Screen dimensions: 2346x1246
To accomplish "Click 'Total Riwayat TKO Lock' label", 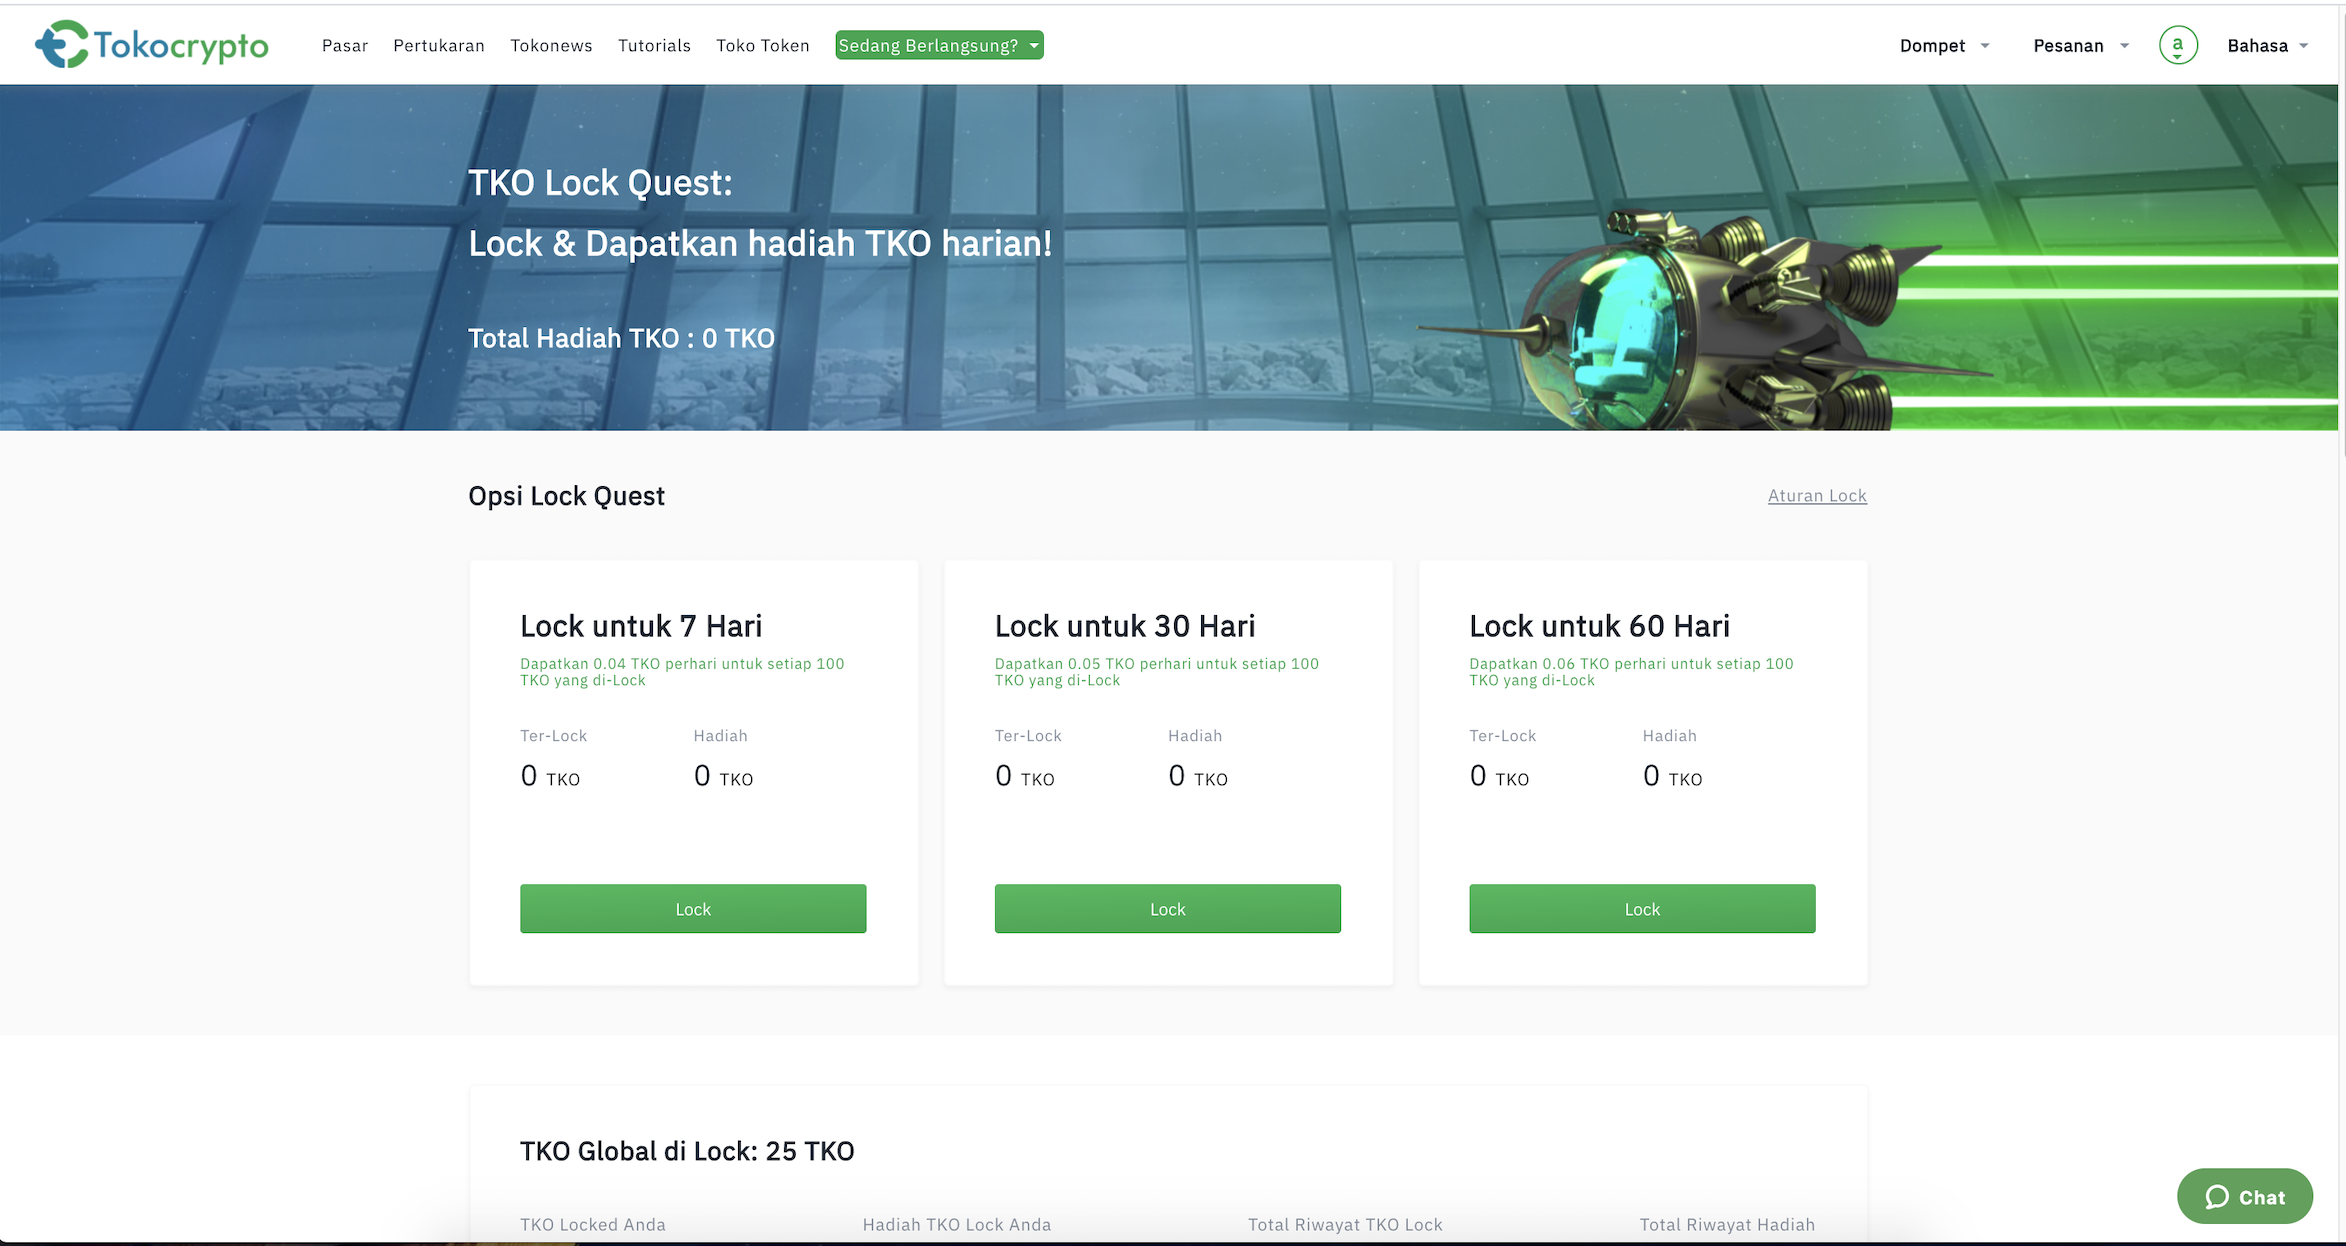I will (1345, 1224).
